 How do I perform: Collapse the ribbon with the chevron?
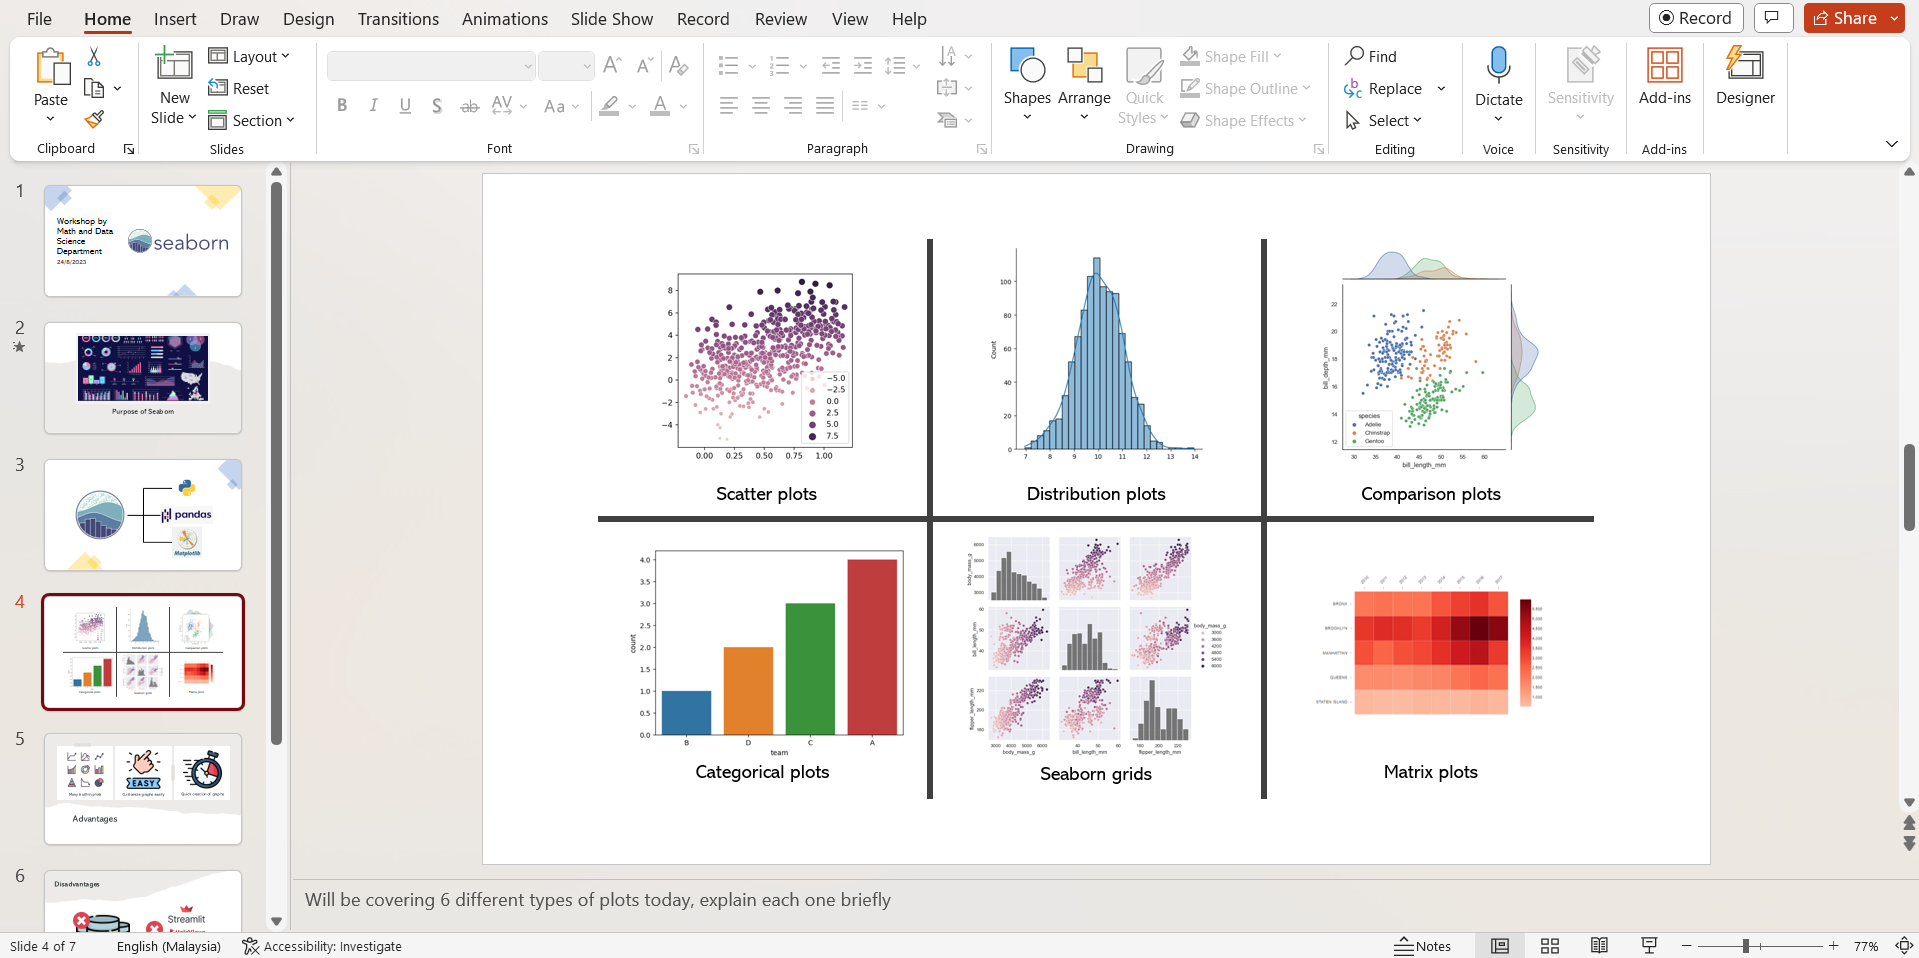click(1892, 144)
